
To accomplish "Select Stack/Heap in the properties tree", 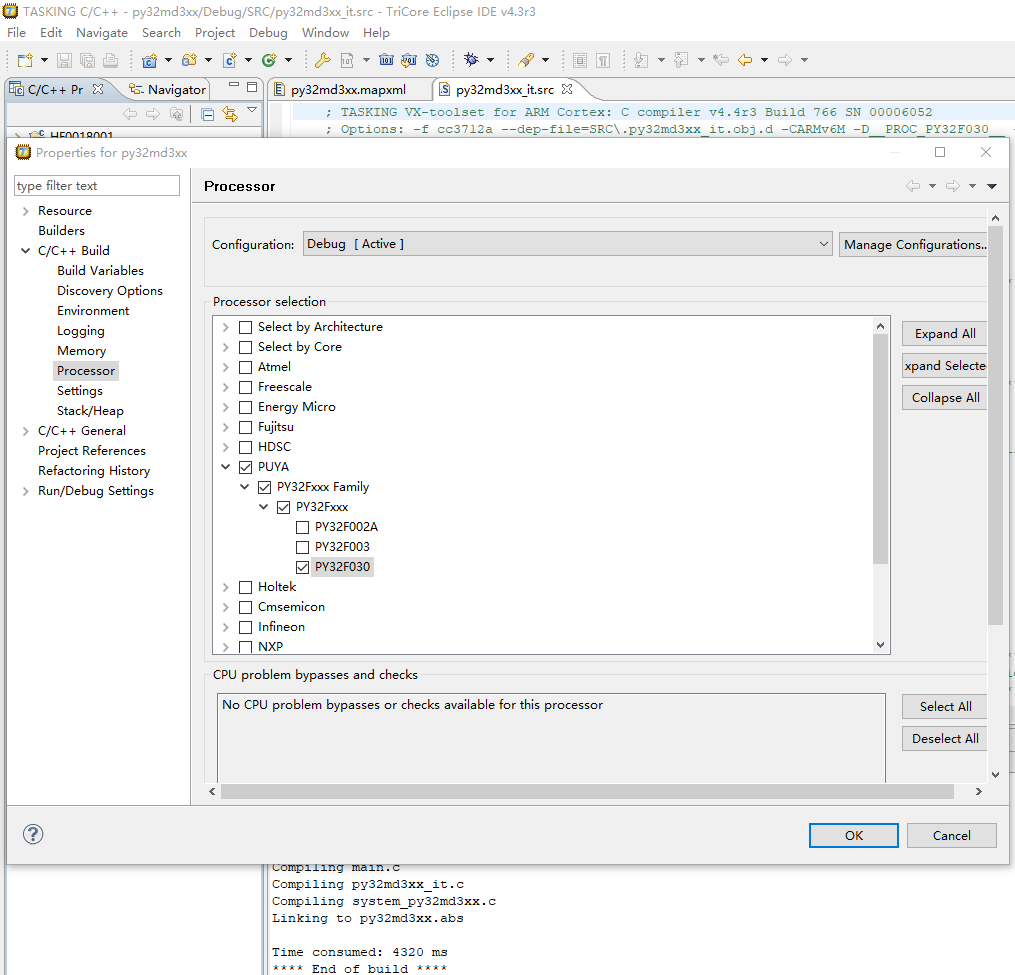I will click(90, 411).
